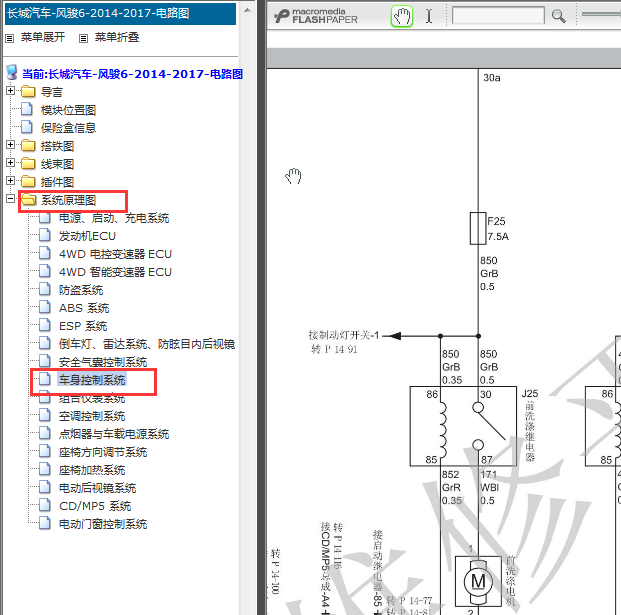Open 座椅加热系统 diagram
621x615 pixels.
point(92,470)
